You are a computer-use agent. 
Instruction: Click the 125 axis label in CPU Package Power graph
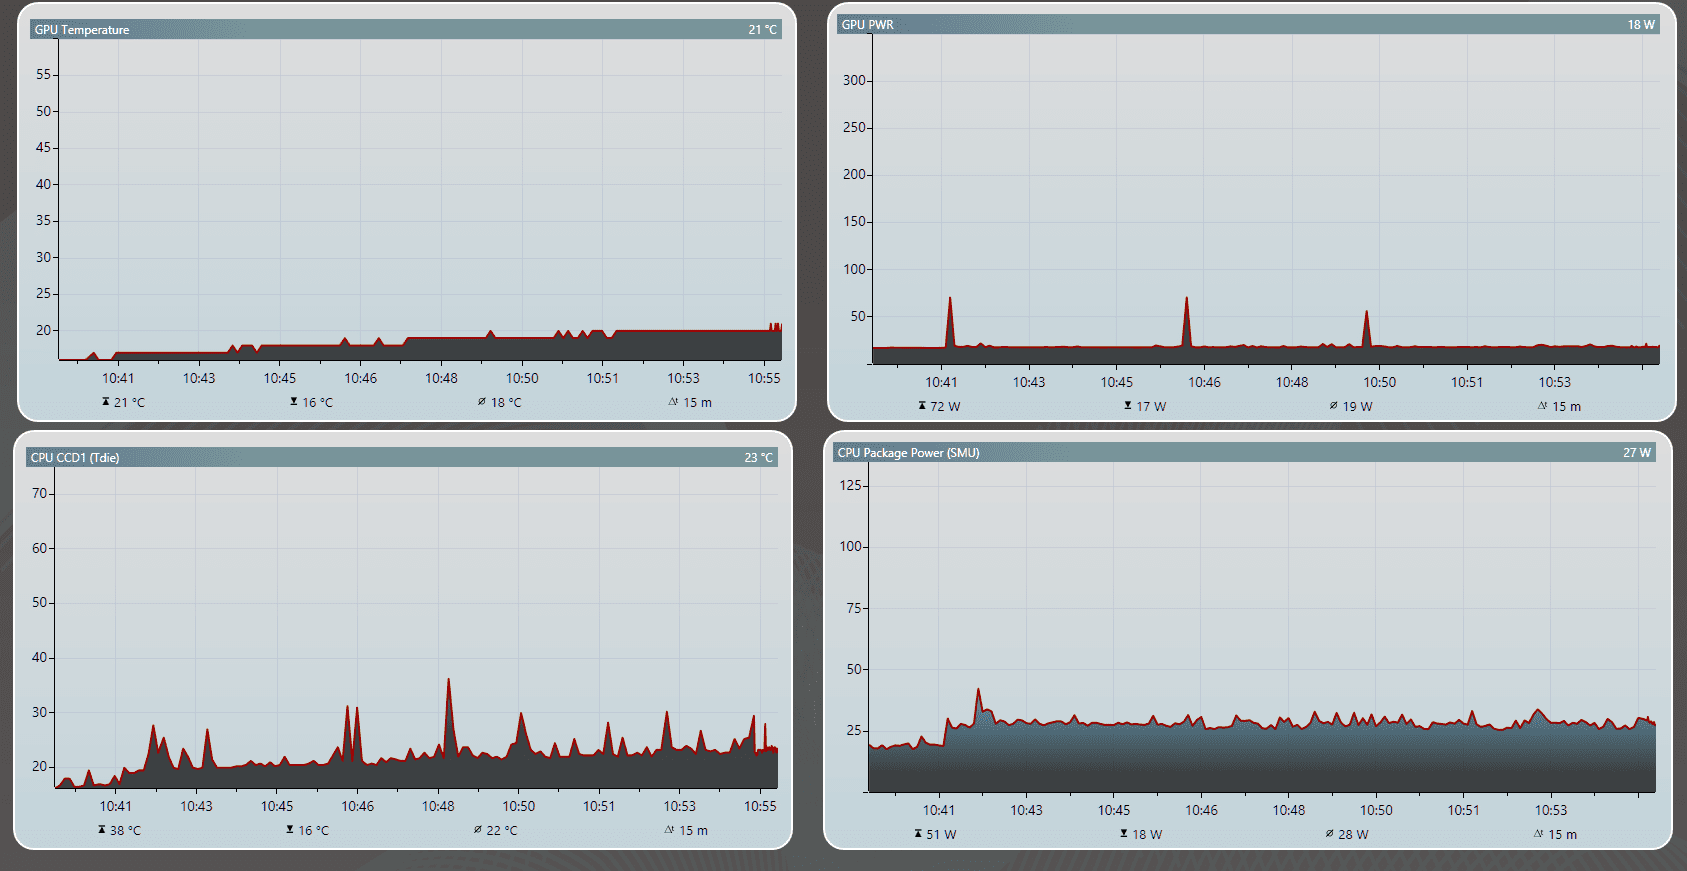[x=850, y=485]
